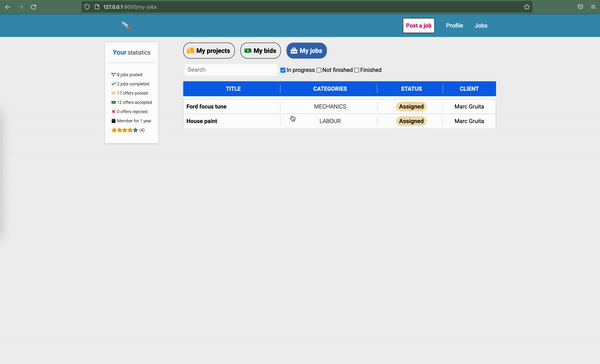
Task: Click the 2 jobs completed text
Action: pyautogui.click(x=133, y=84)
